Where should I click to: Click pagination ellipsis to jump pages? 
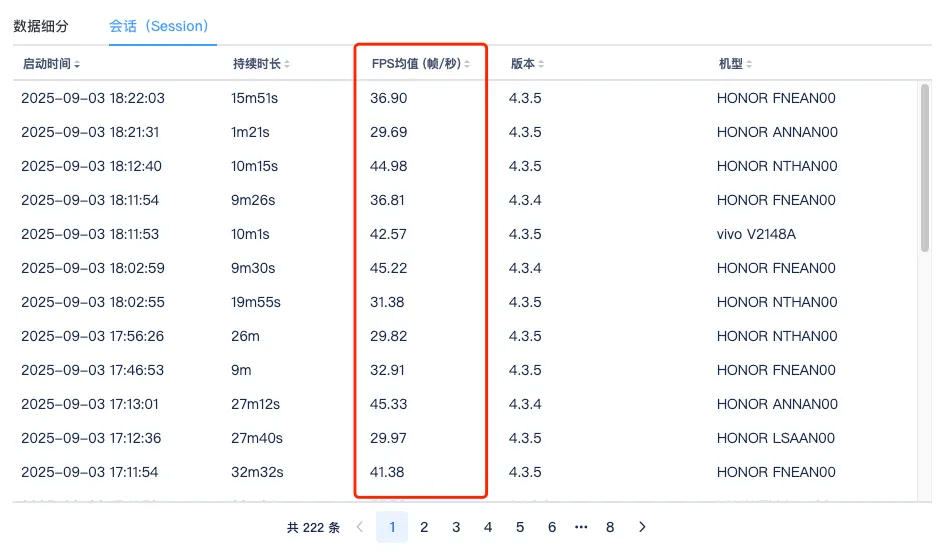(581, 527)
